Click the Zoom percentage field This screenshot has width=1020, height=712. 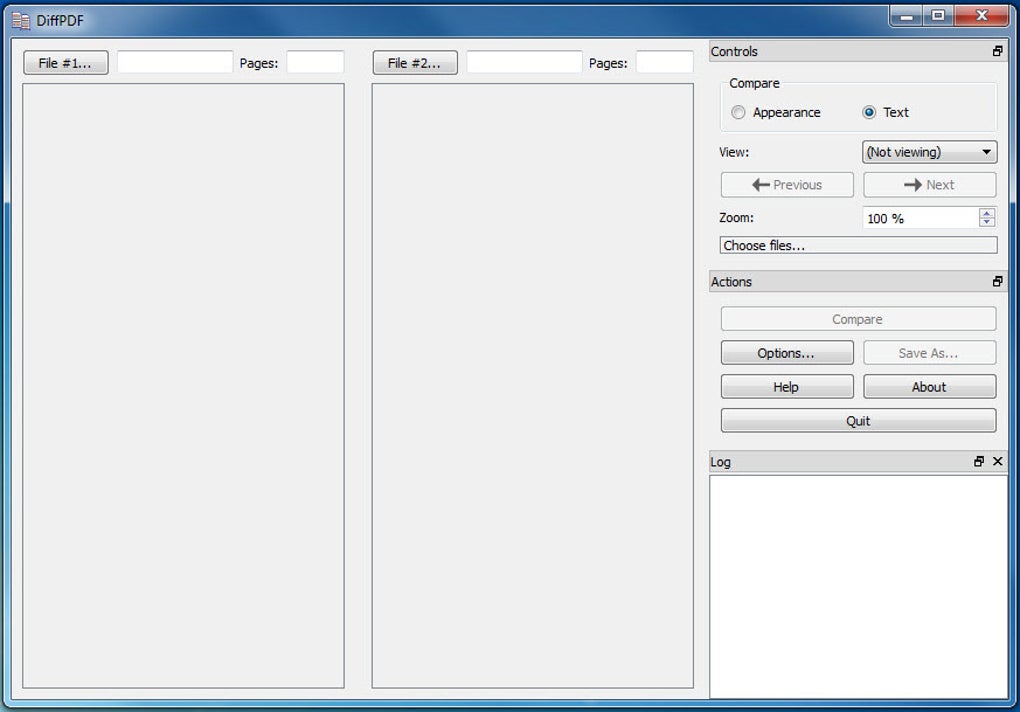pyautogui.click(x=915, y=217)
